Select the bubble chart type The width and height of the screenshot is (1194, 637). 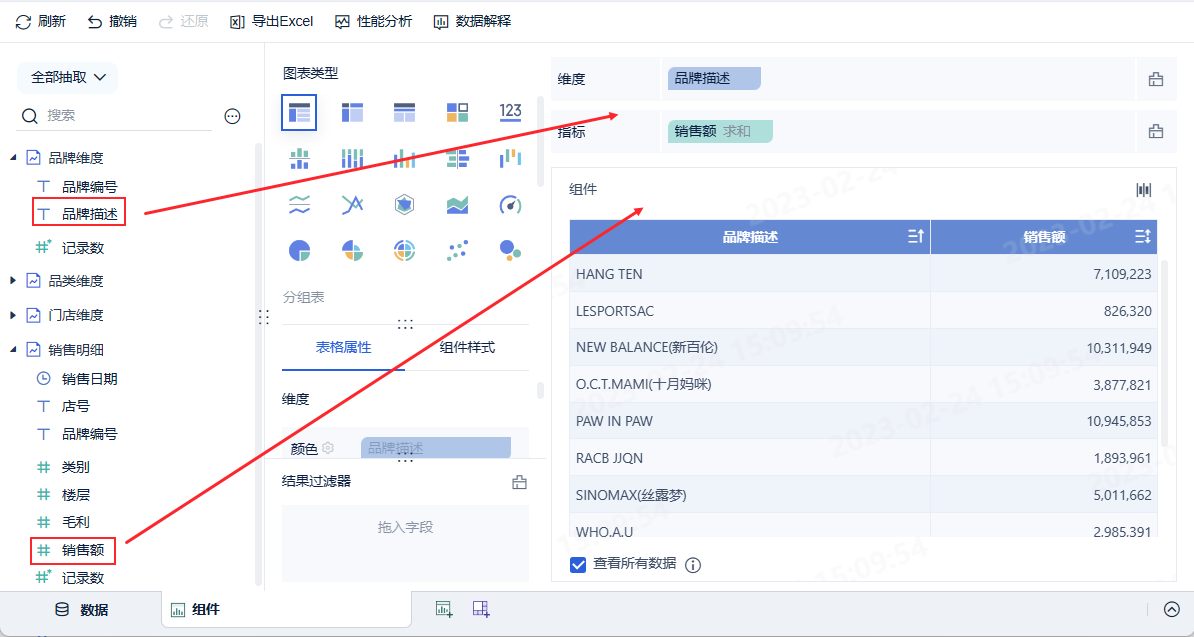pos(510,250)
